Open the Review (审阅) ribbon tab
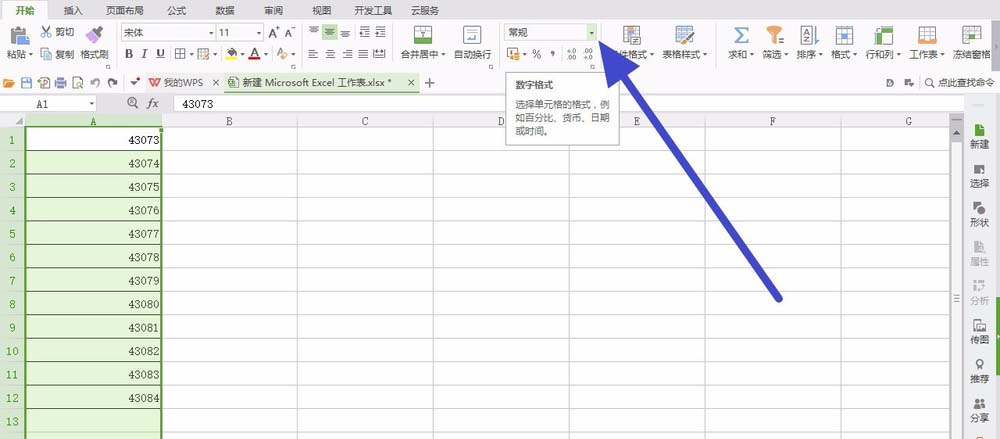Image resolution: width=1000 pixels, height=439 pixels. pos(273,10)
